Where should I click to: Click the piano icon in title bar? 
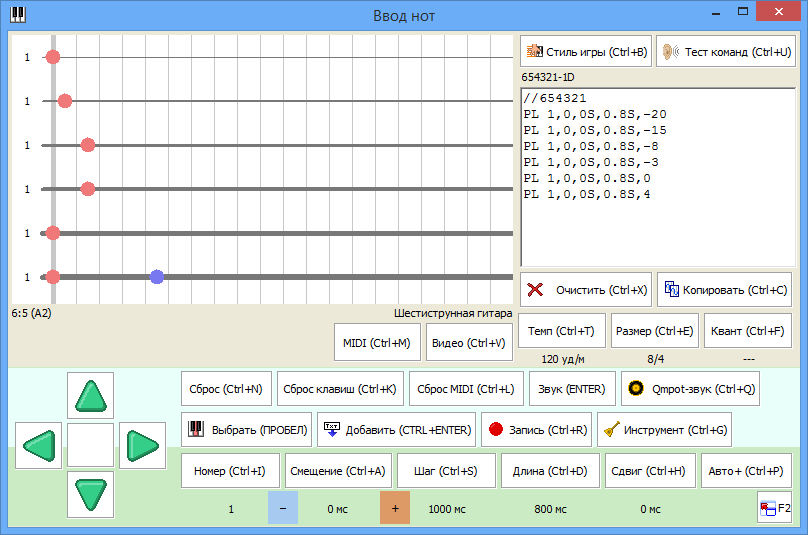click(18, 14)
